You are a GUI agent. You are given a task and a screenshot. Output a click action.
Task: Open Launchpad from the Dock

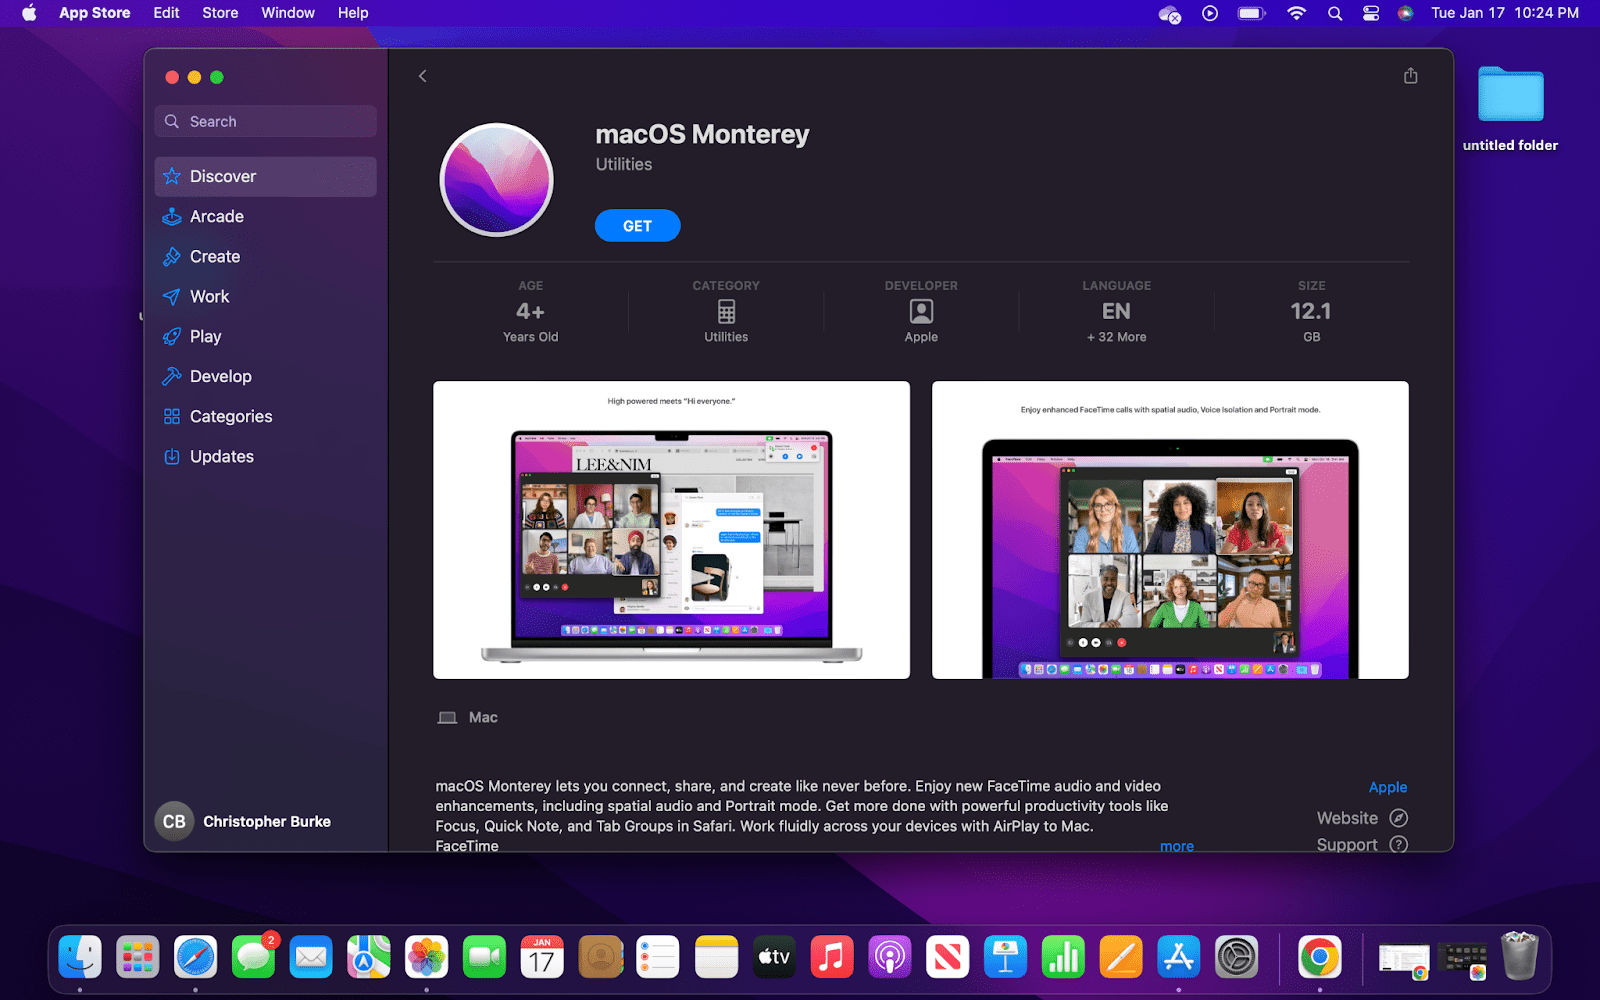click(138, 958)
